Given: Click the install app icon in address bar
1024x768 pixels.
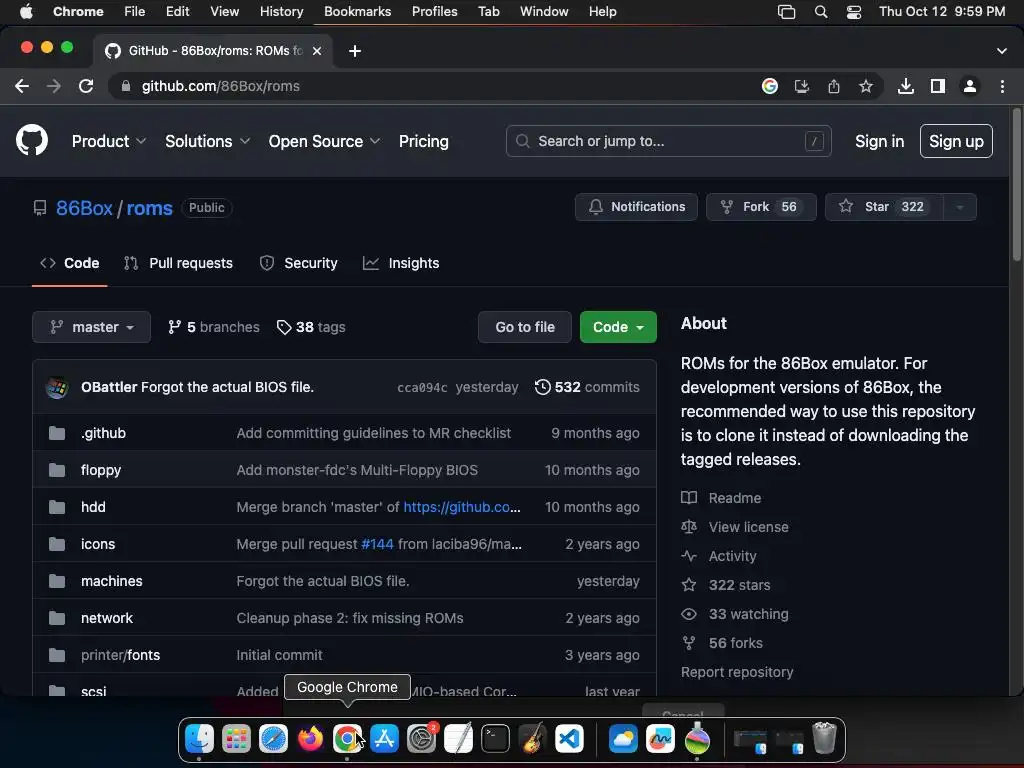Looking at the screenshot, I should point(802,86).
